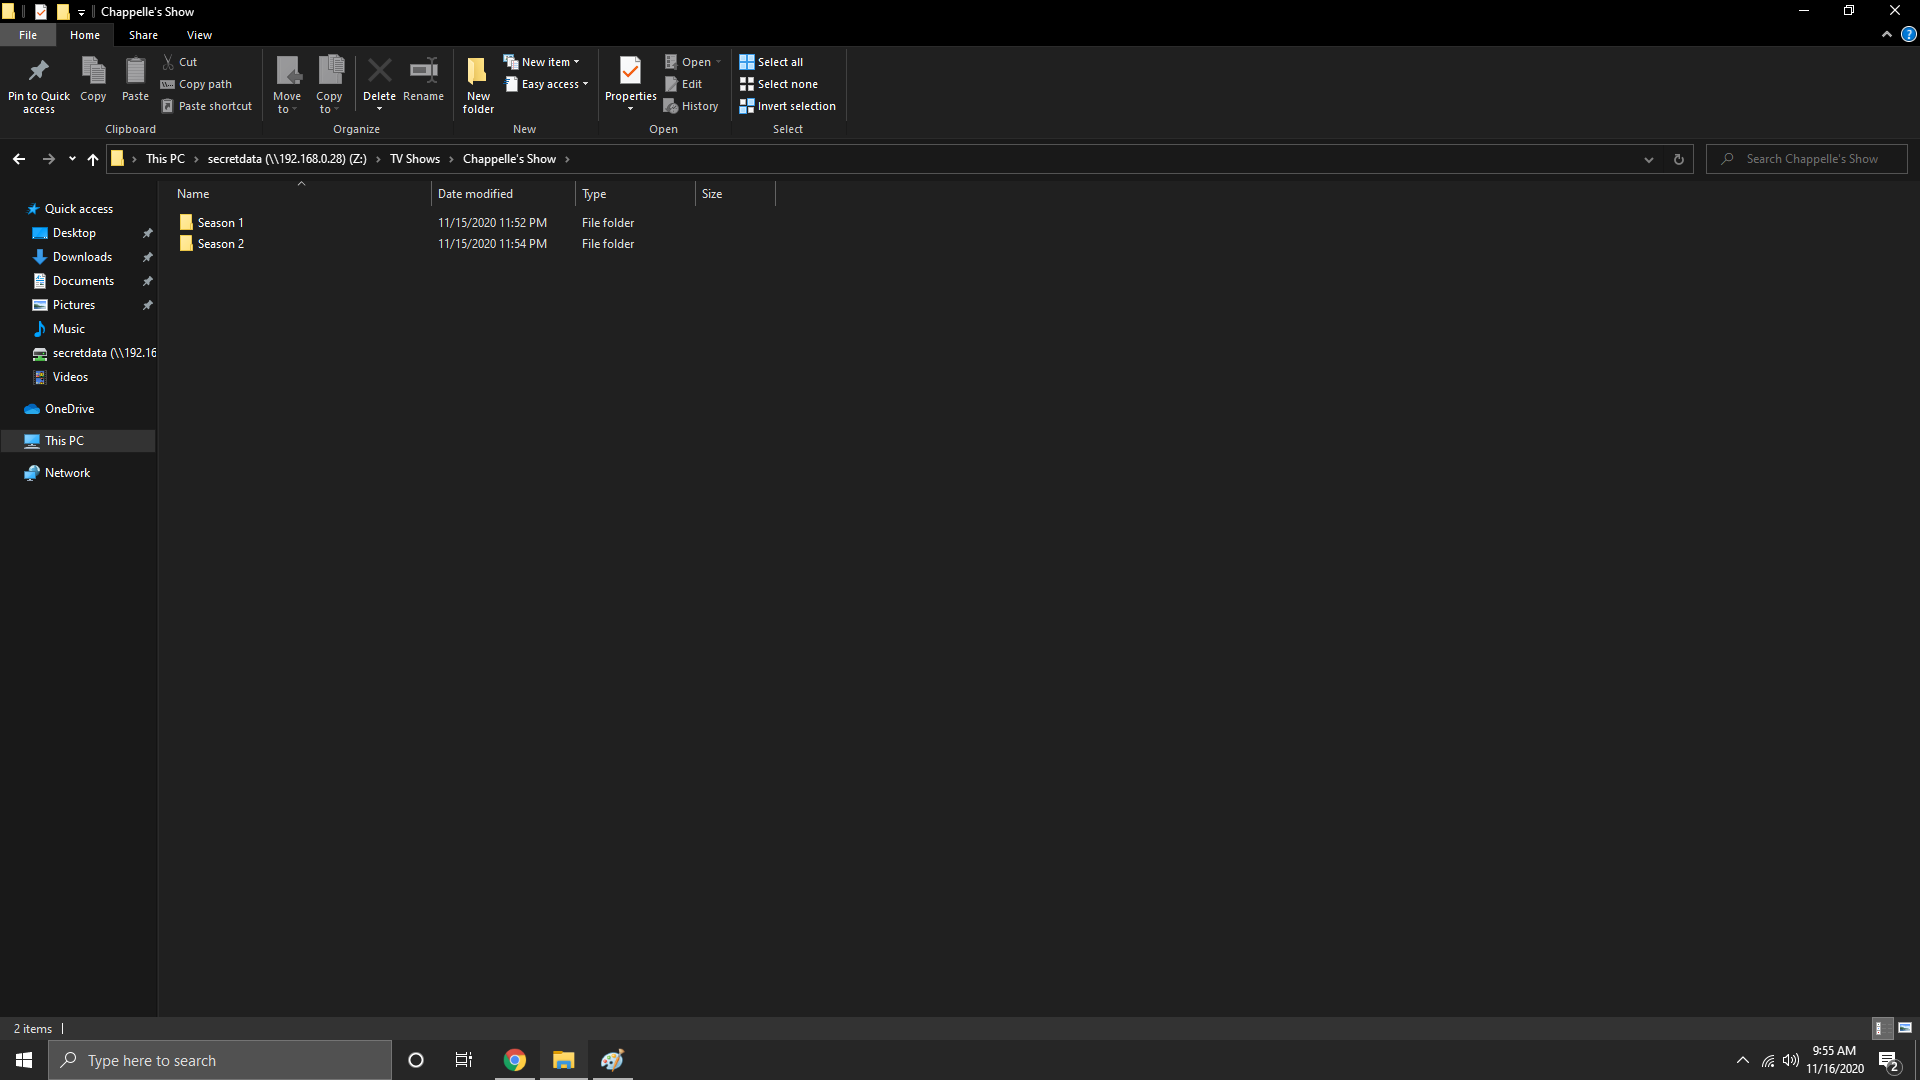Sort by the Type column
The height and width of the screenshot is (1080, 1920).
pos(635,194)
